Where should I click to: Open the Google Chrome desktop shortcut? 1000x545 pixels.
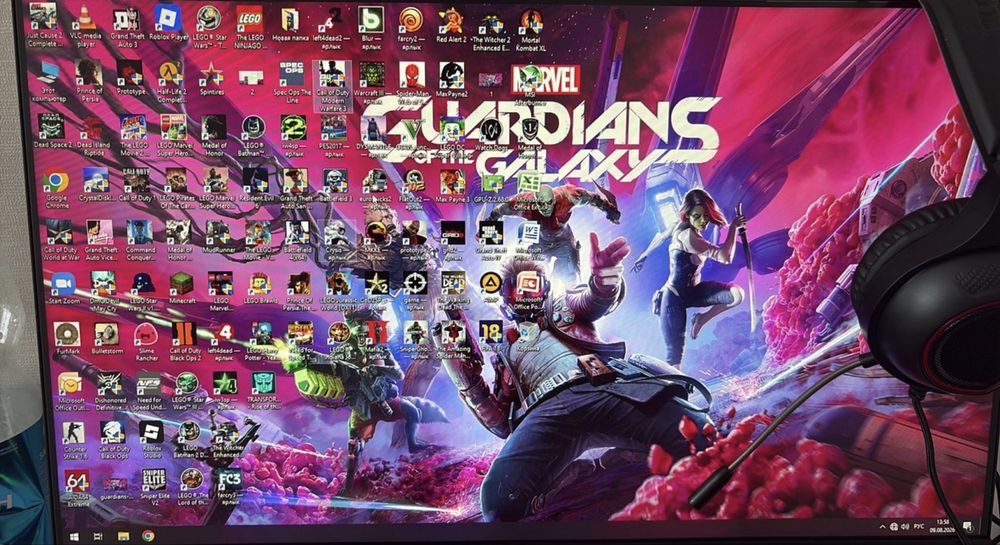(x=56, y=190)
